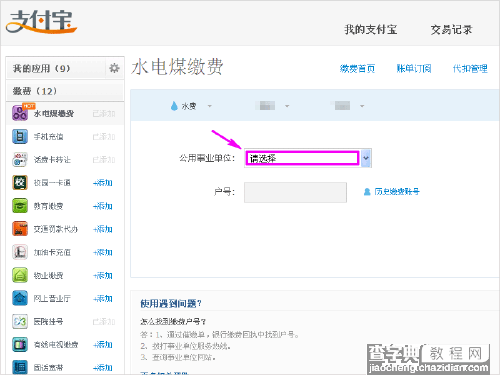Select the 校园一卡通 sidebar label

[52, 183]
